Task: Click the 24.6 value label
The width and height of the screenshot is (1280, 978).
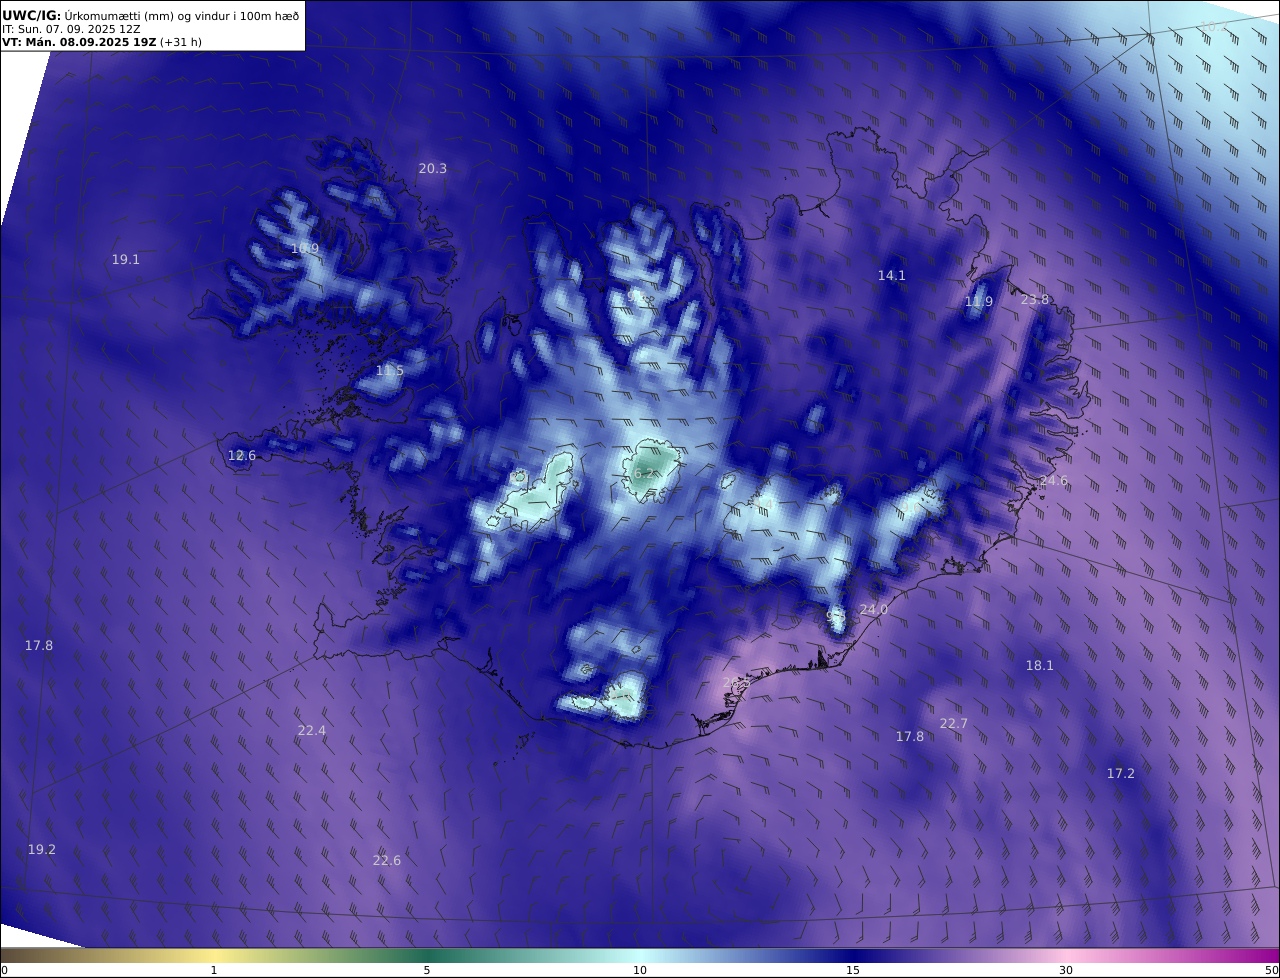Action: coord(1053,480)
